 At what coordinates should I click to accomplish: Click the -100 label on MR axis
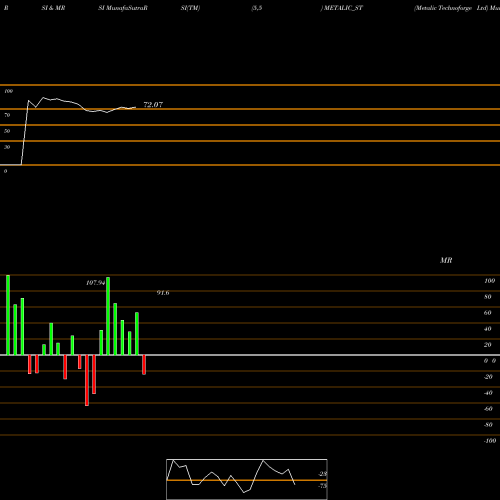coord(490,441)
